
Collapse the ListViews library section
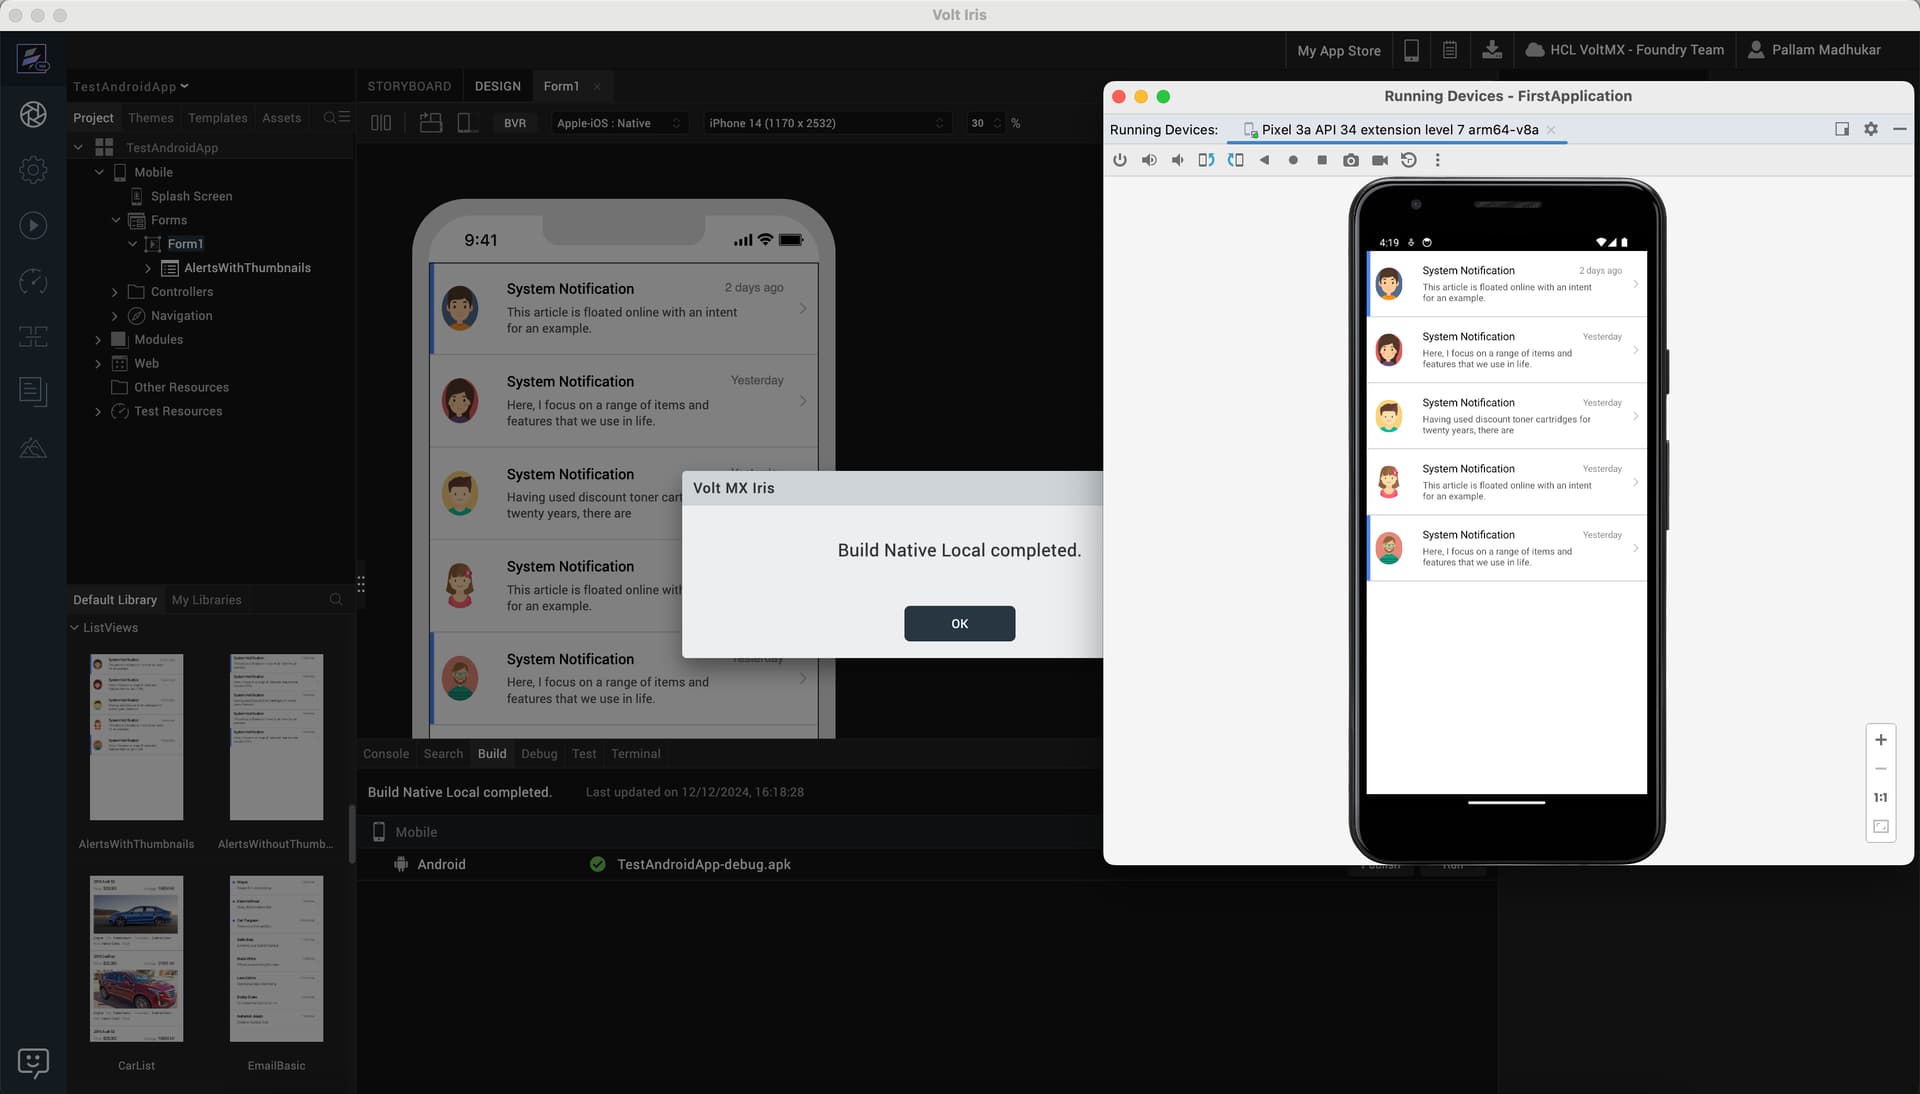pyautogui.click(x=75, y=628)
